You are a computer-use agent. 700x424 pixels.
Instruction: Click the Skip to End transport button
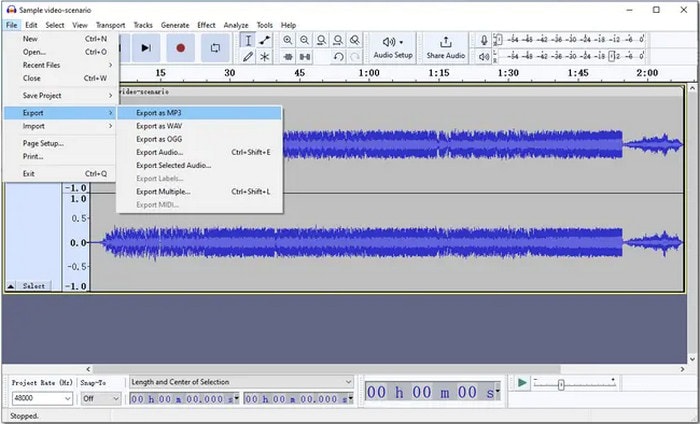pos(146,47)
